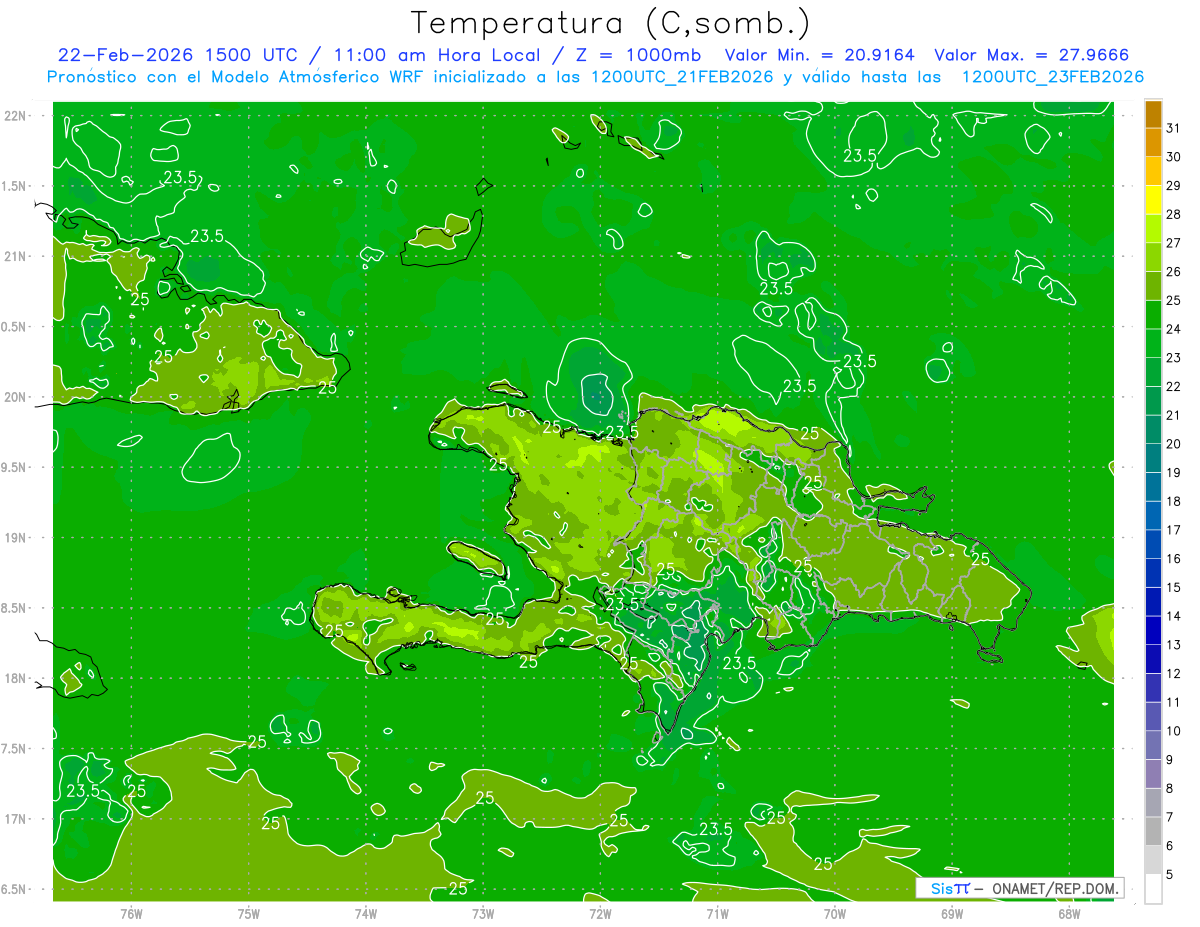This screenshot has width=1200, height=927.
Task: Pick the dark blue swatch between 12 and 13
Action: [x=1153, y=659]
